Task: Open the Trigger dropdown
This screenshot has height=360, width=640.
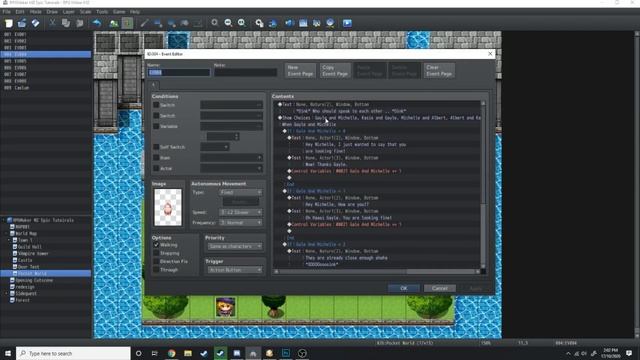Action: pos(235,270)
